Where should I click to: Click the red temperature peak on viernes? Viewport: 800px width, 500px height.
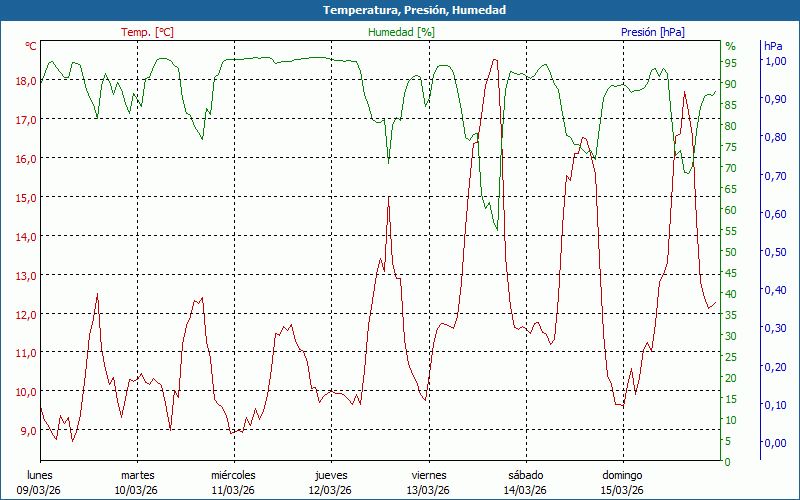point(494,60)
